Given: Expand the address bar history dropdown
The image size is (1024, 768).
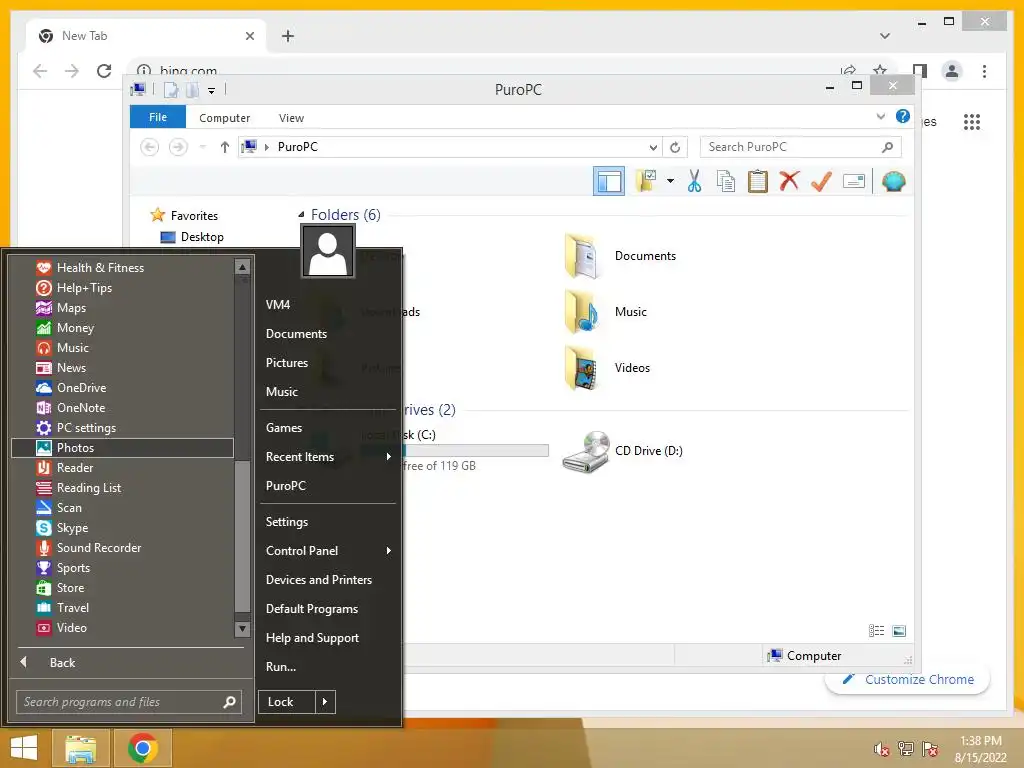Looking at the screenshot, I should (x=653, y=147).
